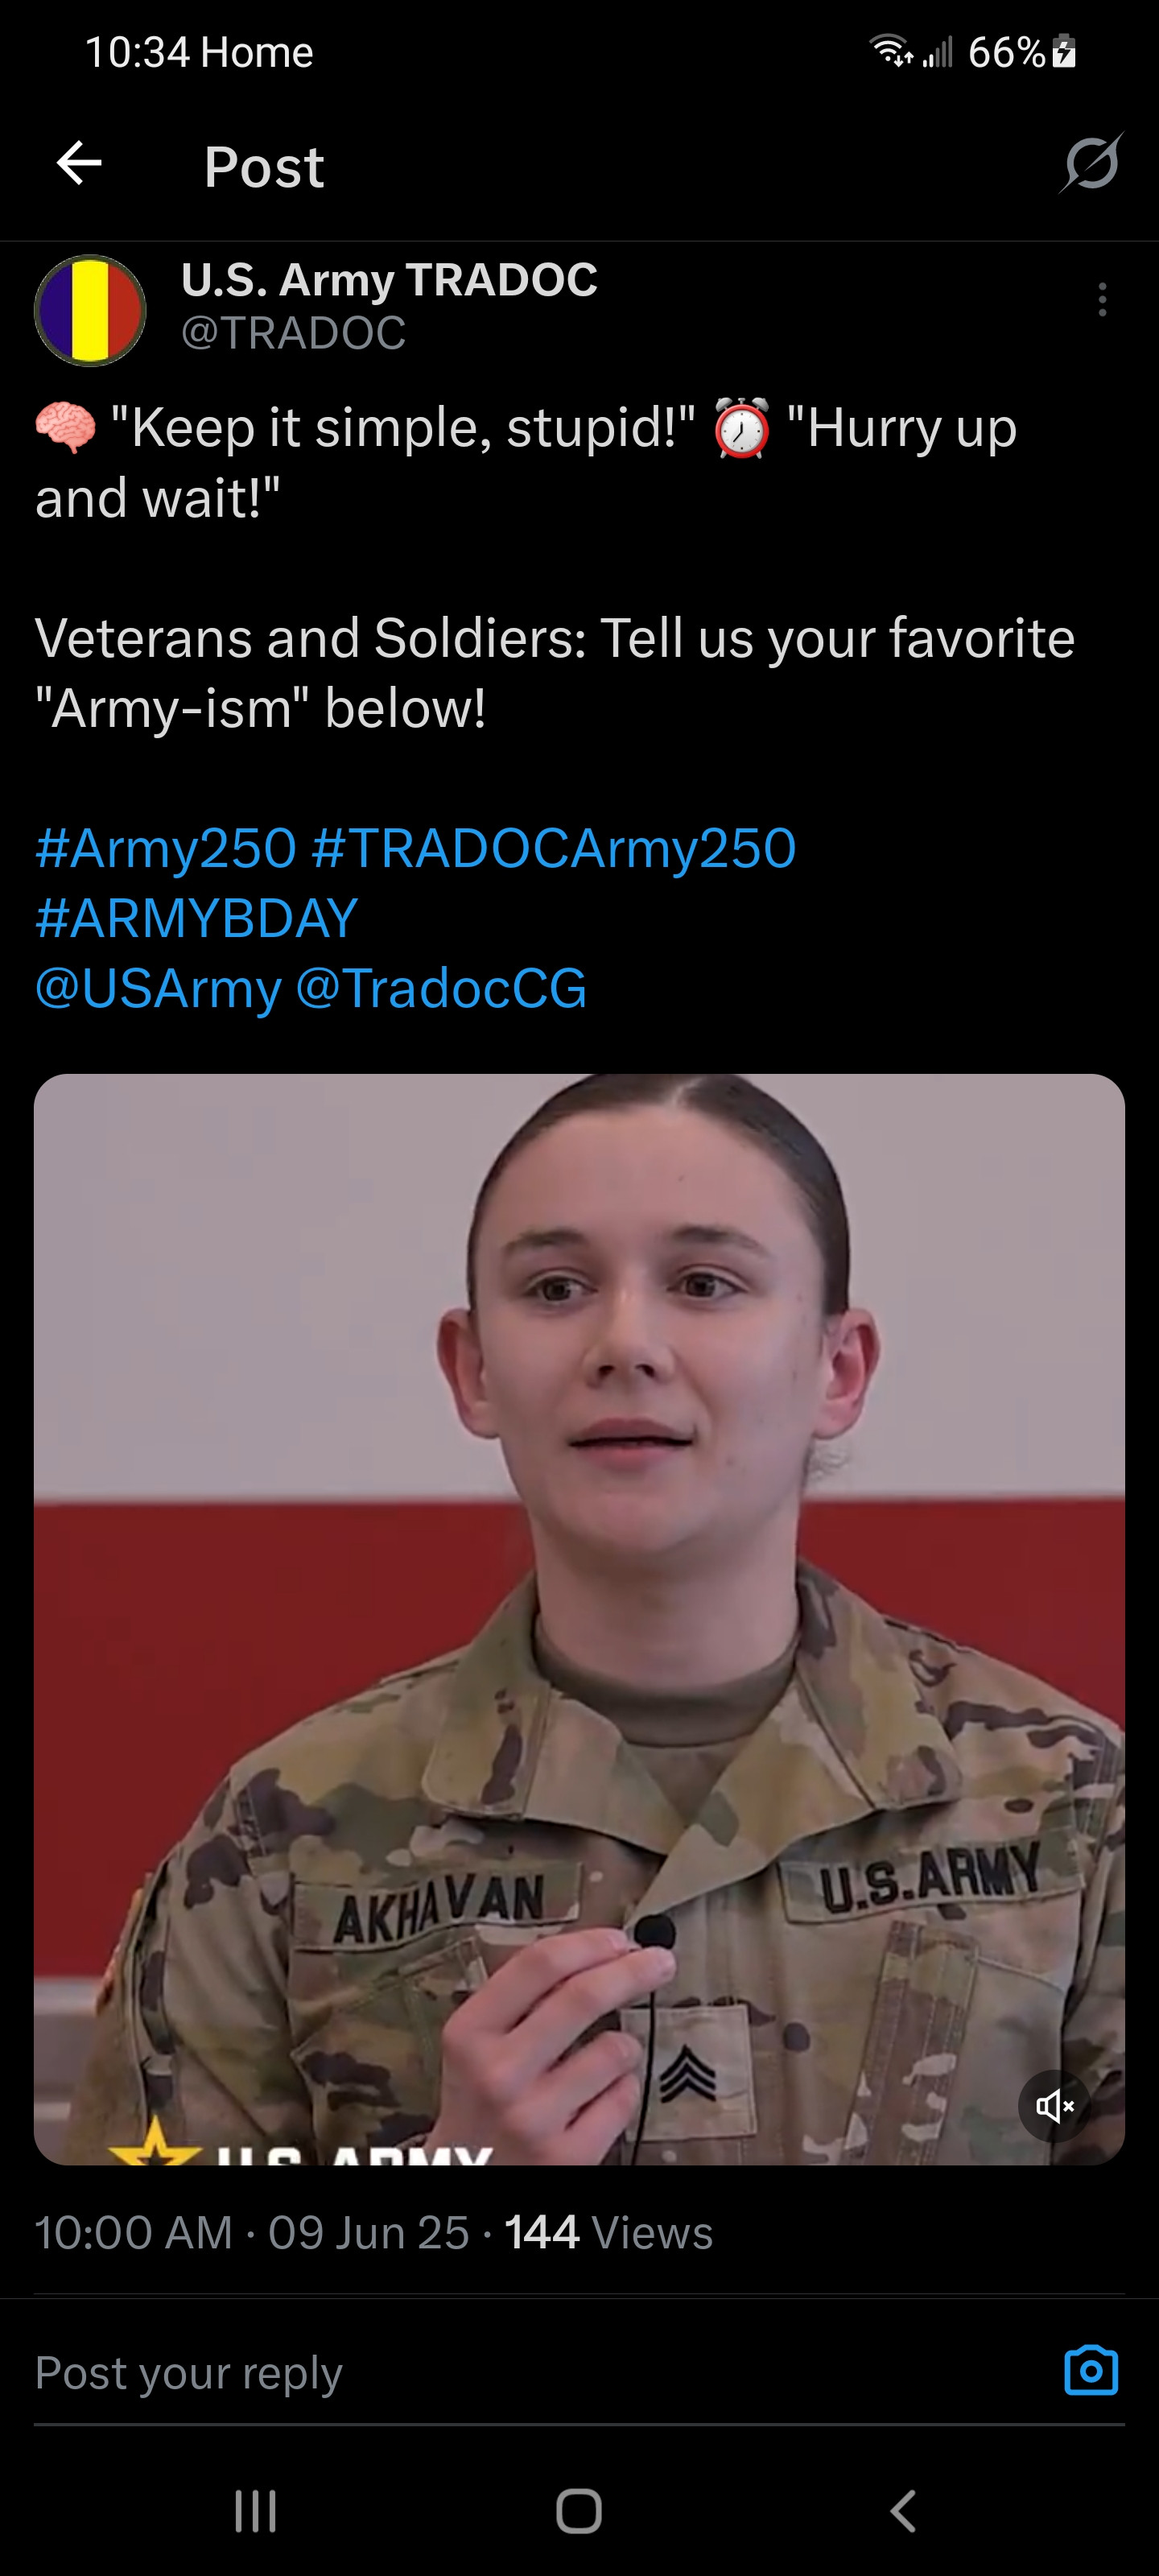The width and height of the screenshot is (1159, 2576).
Task: Play the soldier video thumbnail
Action: [x=579, y=1619]
